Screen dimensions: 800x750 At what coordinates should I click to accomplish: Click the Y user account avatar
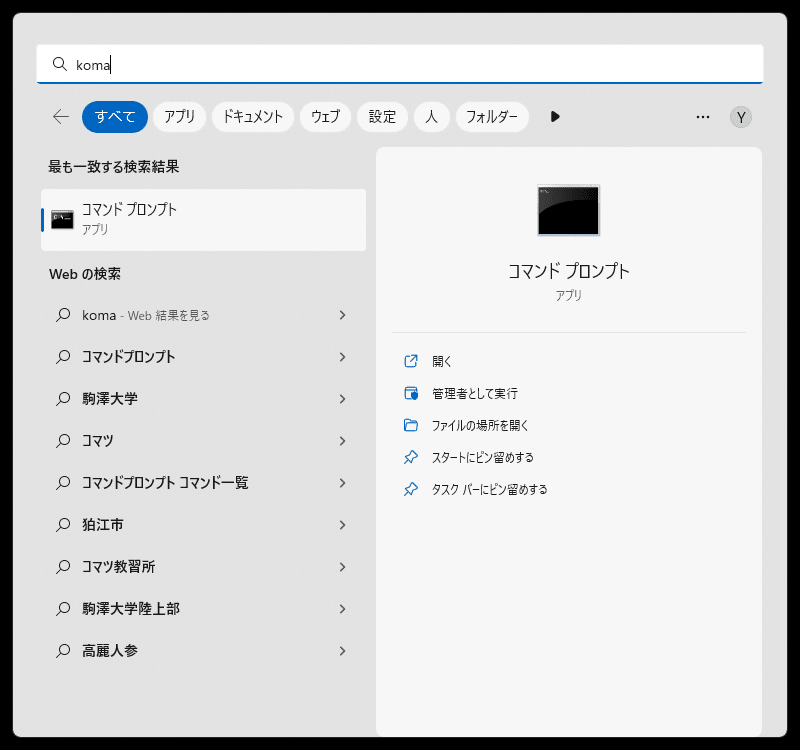click(x=740, y=117)
